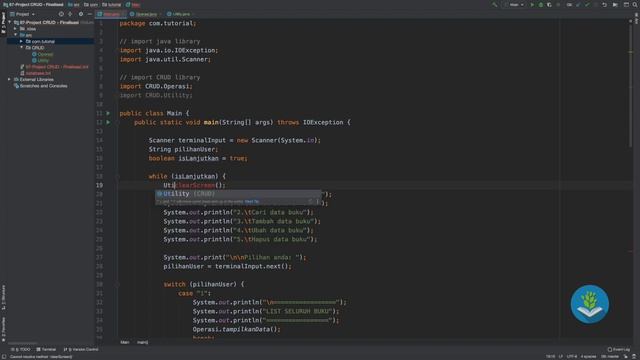Image resolution: width=640 pixels, height=360 pixels.
Task: Click the Structure vertical side tab
Action: click(3, 297)
